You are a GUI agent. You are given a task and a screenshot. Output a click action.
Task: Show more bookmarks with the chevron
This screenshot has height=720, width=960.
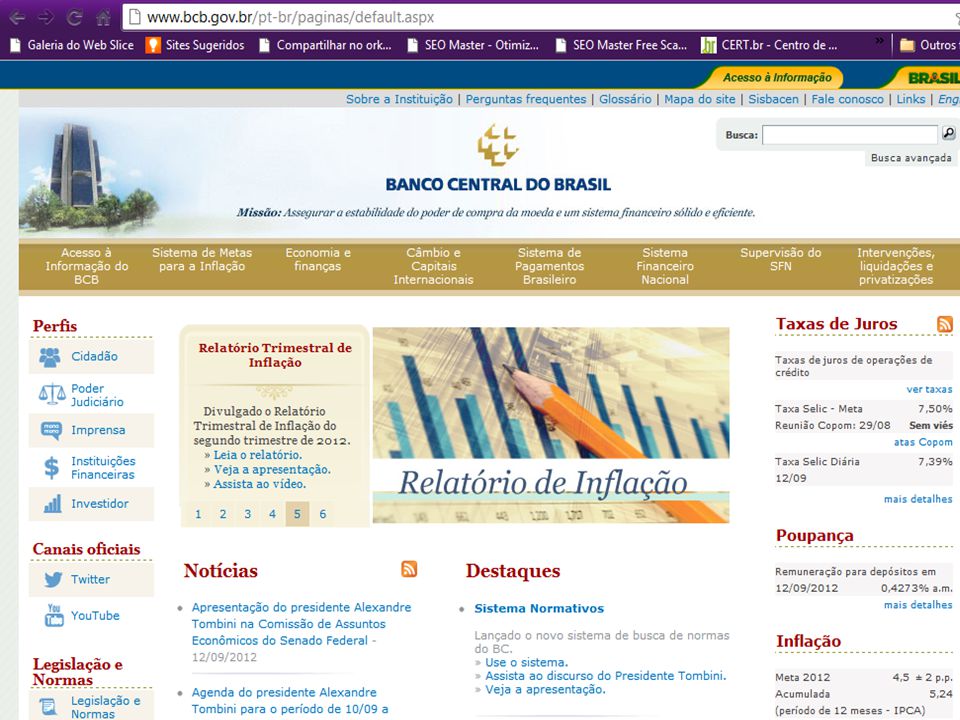click(x=879, y=41)
